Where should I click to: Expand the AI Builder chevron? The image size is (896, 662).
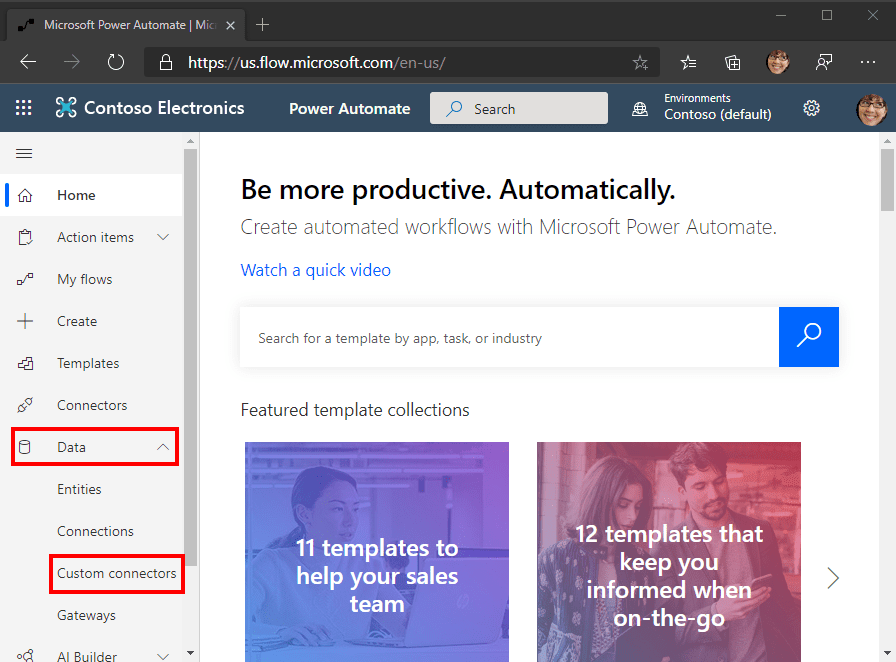163,656
